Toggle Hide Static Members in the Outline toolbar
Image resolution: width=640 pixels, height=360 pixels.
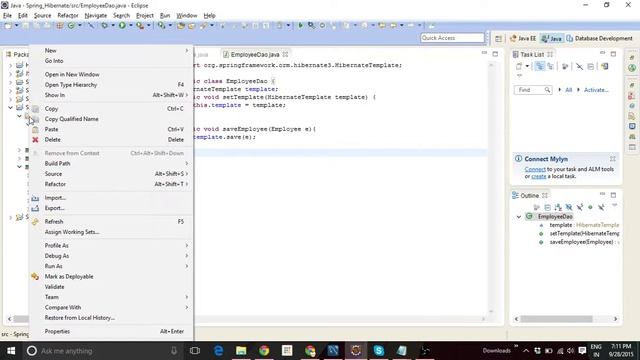tap(579, 207)
